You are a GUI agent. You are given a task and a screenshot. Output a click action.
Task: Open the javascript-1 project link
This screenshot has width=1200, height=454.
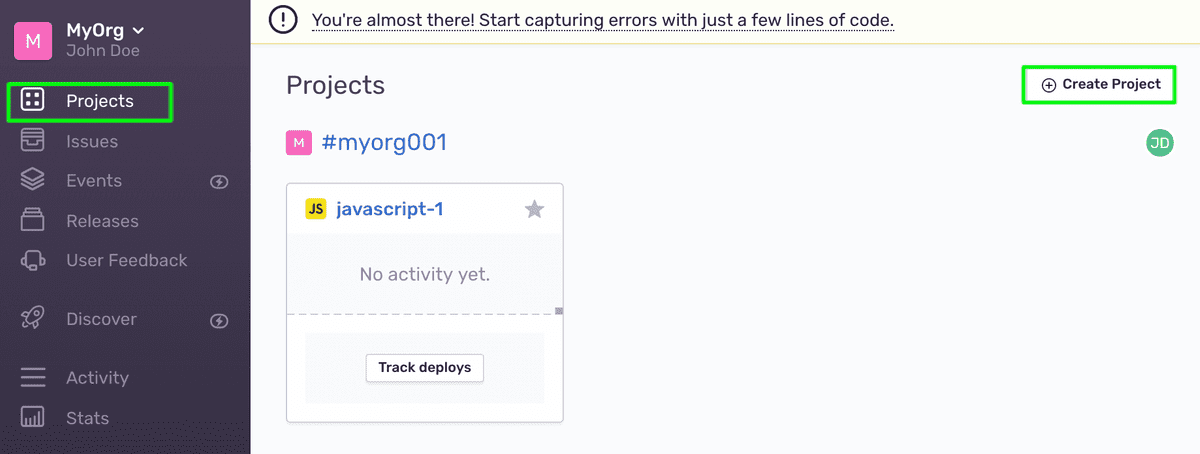[390, 209]
